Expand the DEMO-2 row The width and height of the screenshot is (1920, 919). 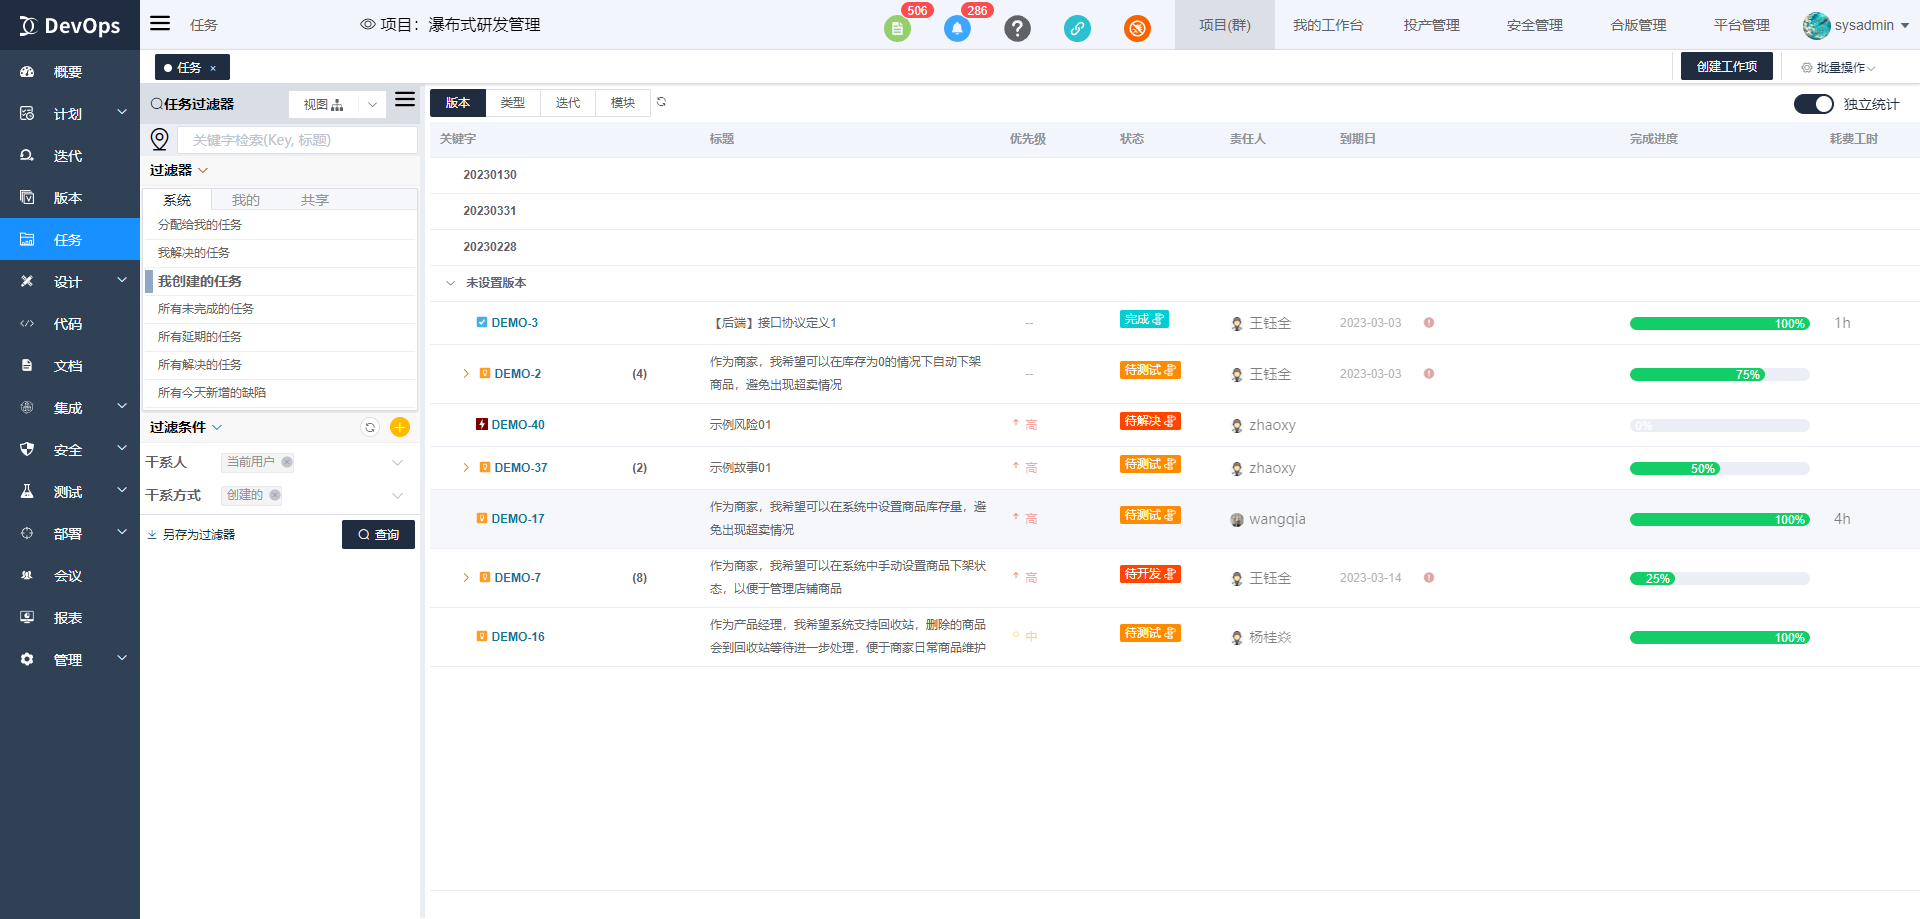click(x=466, y=374)
